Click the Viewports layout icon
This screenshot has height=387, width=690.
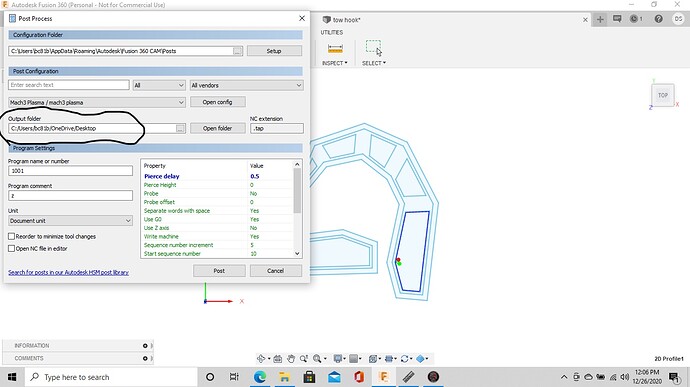click(389, 359)
